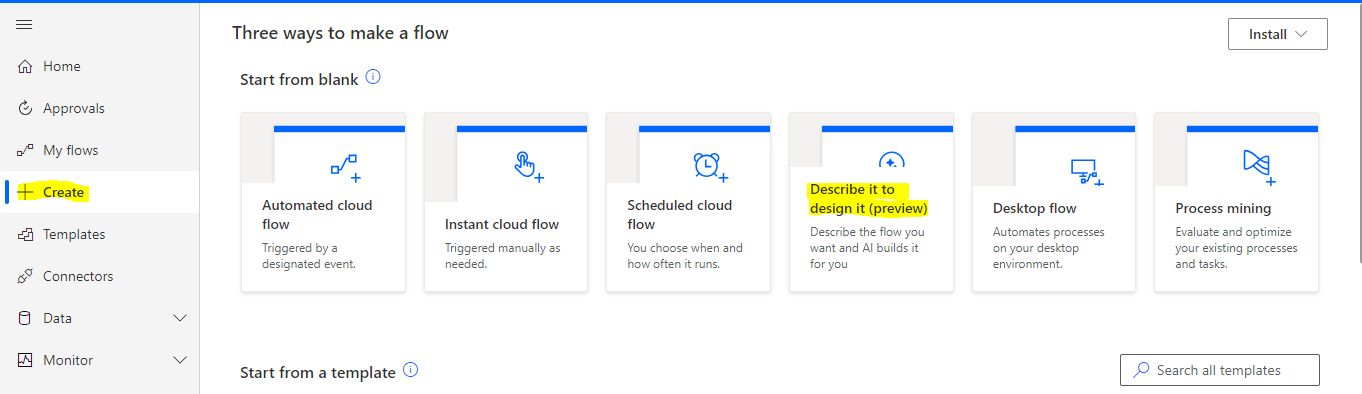Click the 'Start from a template' heading

point(318,372)
